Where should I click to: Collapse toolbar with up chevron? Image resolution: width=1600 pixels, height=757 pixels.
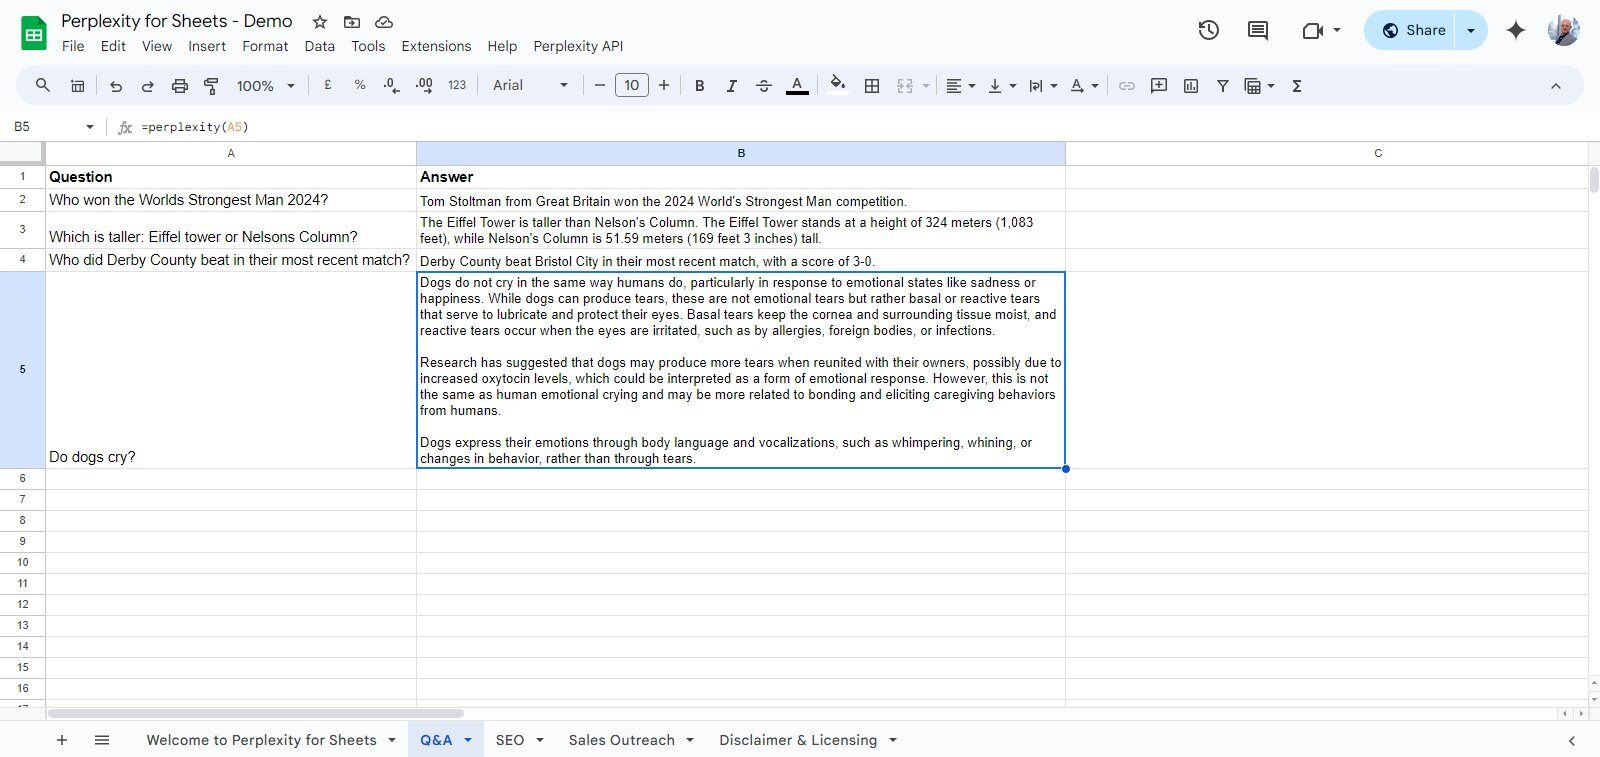(x=1556, y=86)
